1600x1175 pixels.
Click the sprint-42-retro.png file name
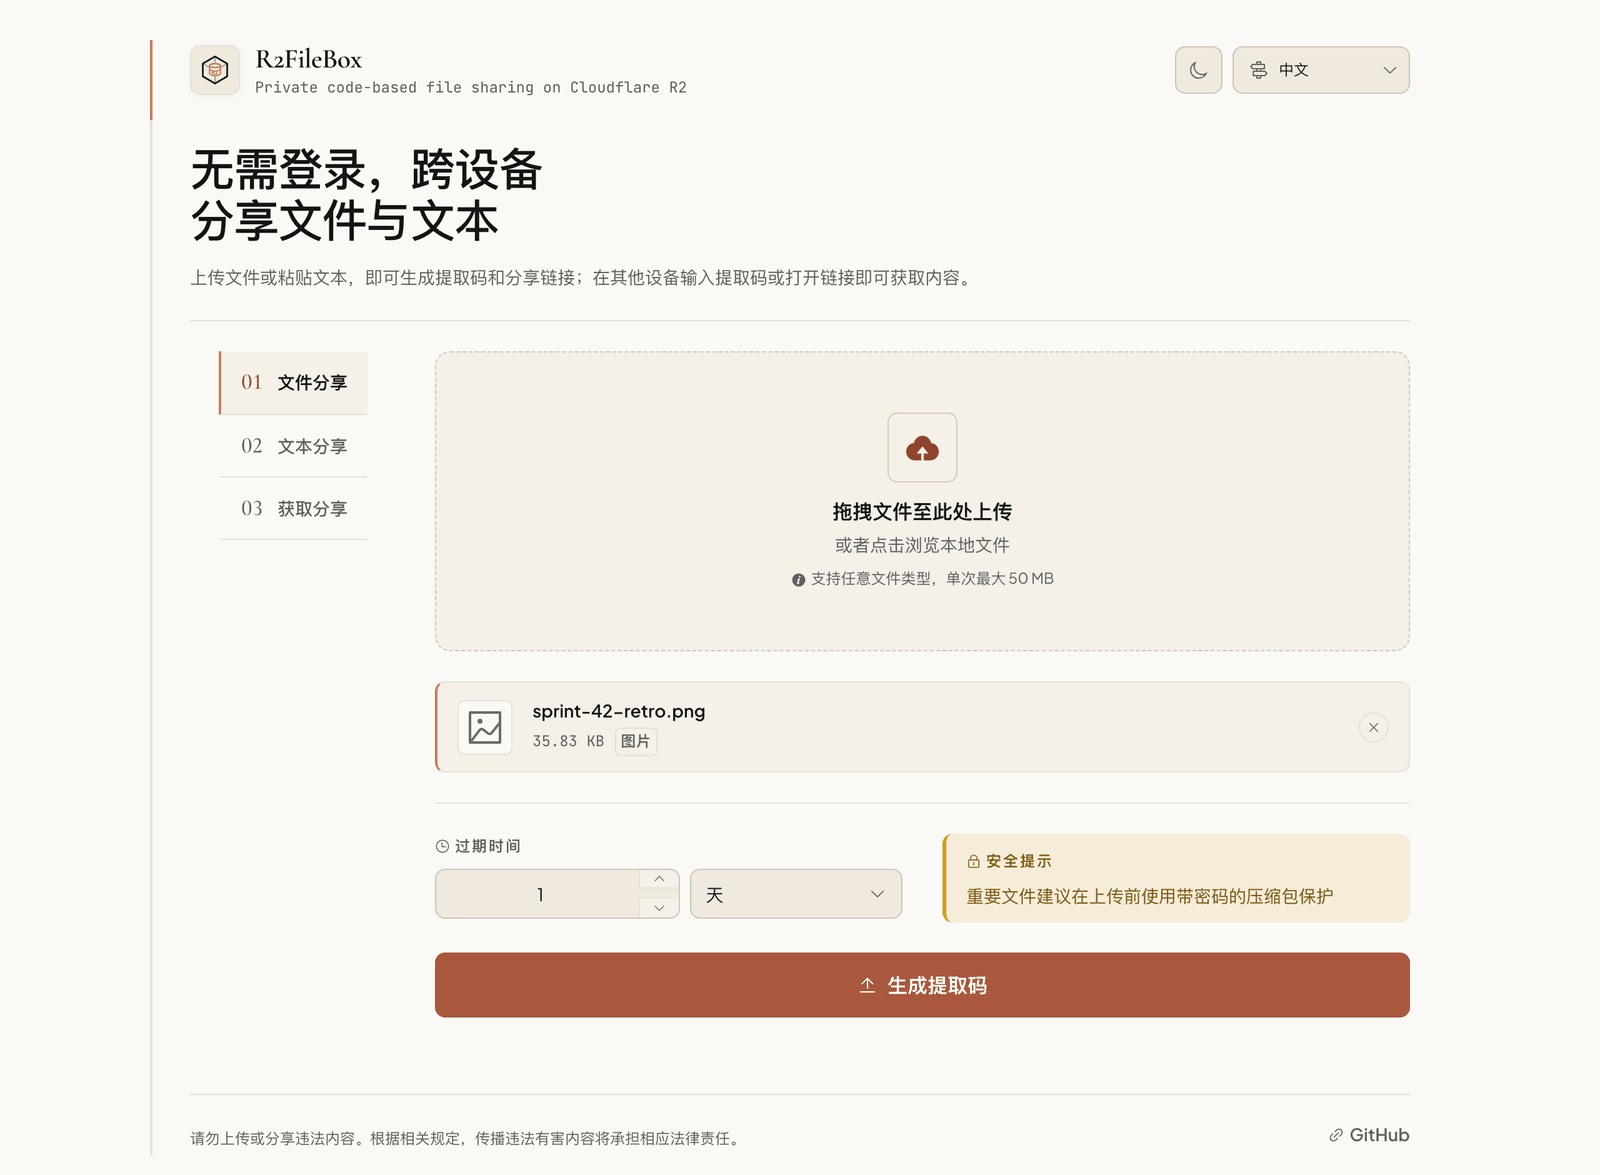(618, 712)
